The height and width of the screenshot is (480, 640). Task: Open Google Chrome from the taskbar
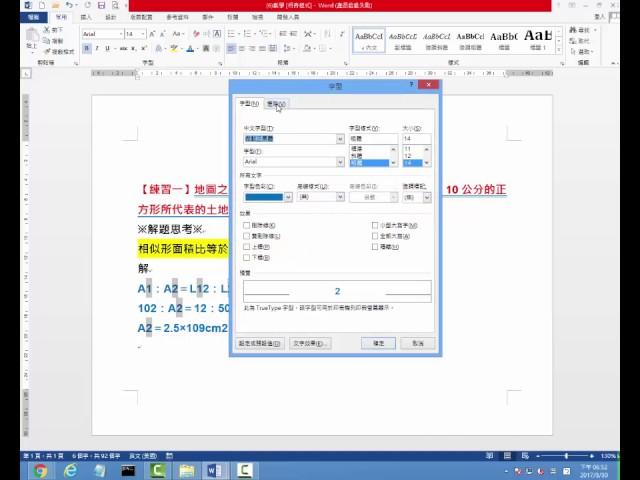(40, 470)
